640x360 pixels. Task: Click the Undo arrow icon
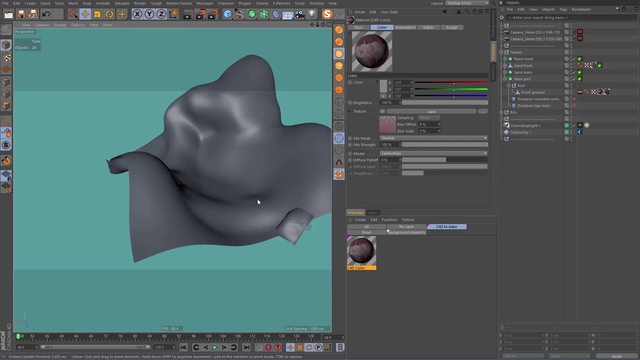[46, 14]
